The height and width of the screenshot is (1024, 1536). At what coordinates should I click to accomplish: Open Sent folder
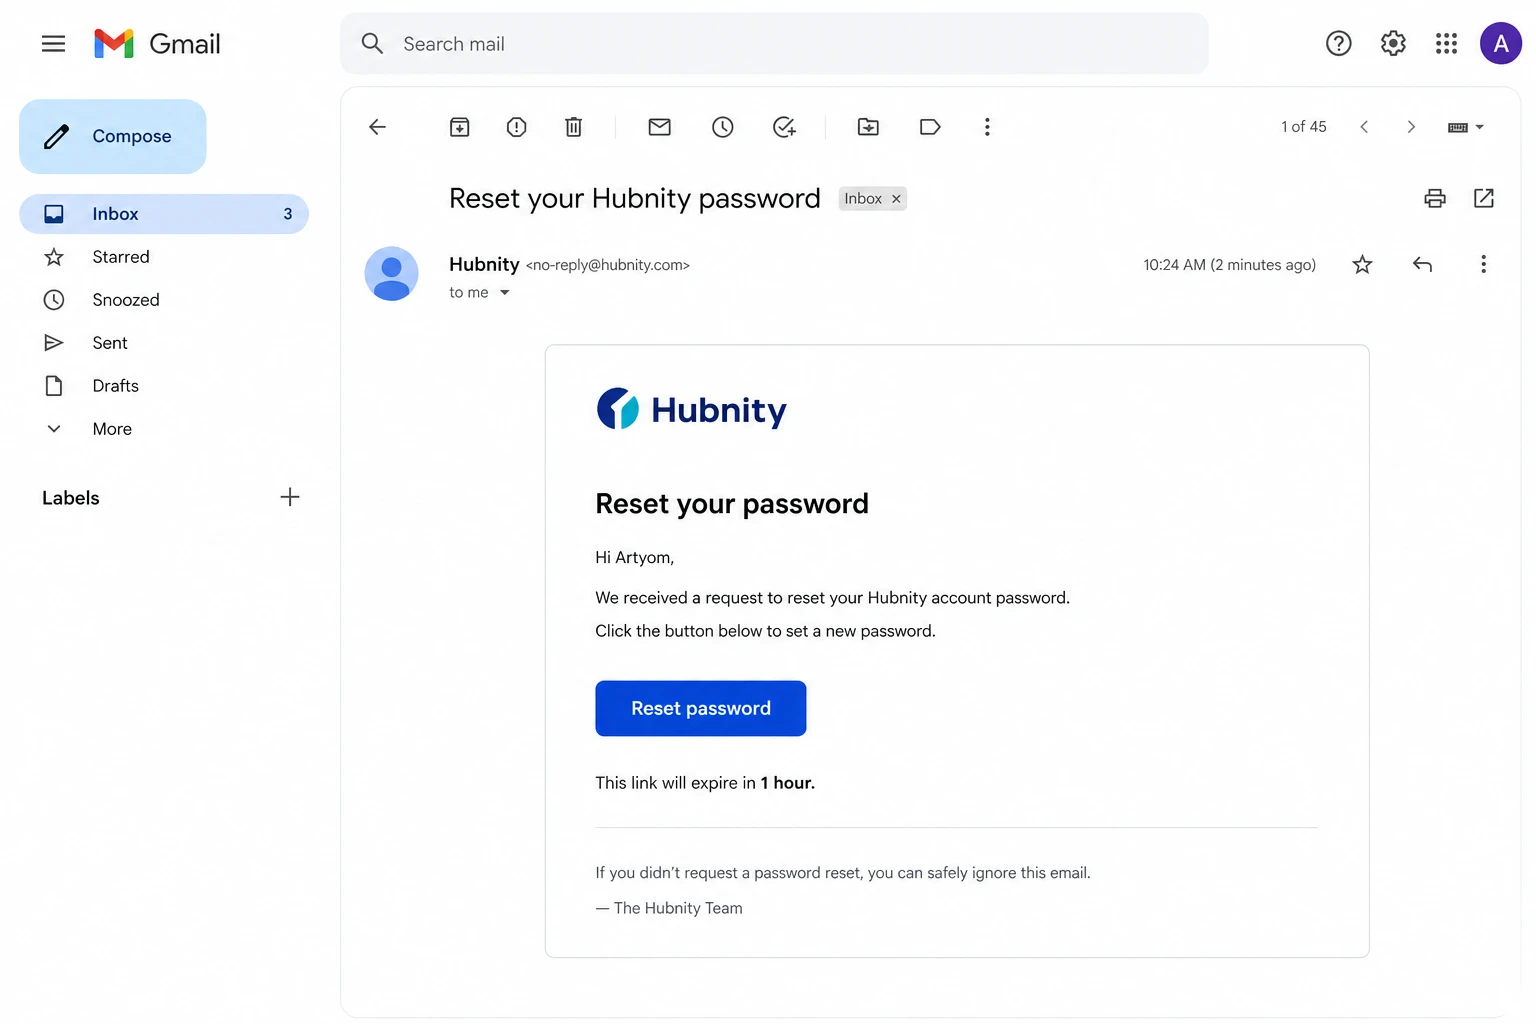click(x=110, y=343)
